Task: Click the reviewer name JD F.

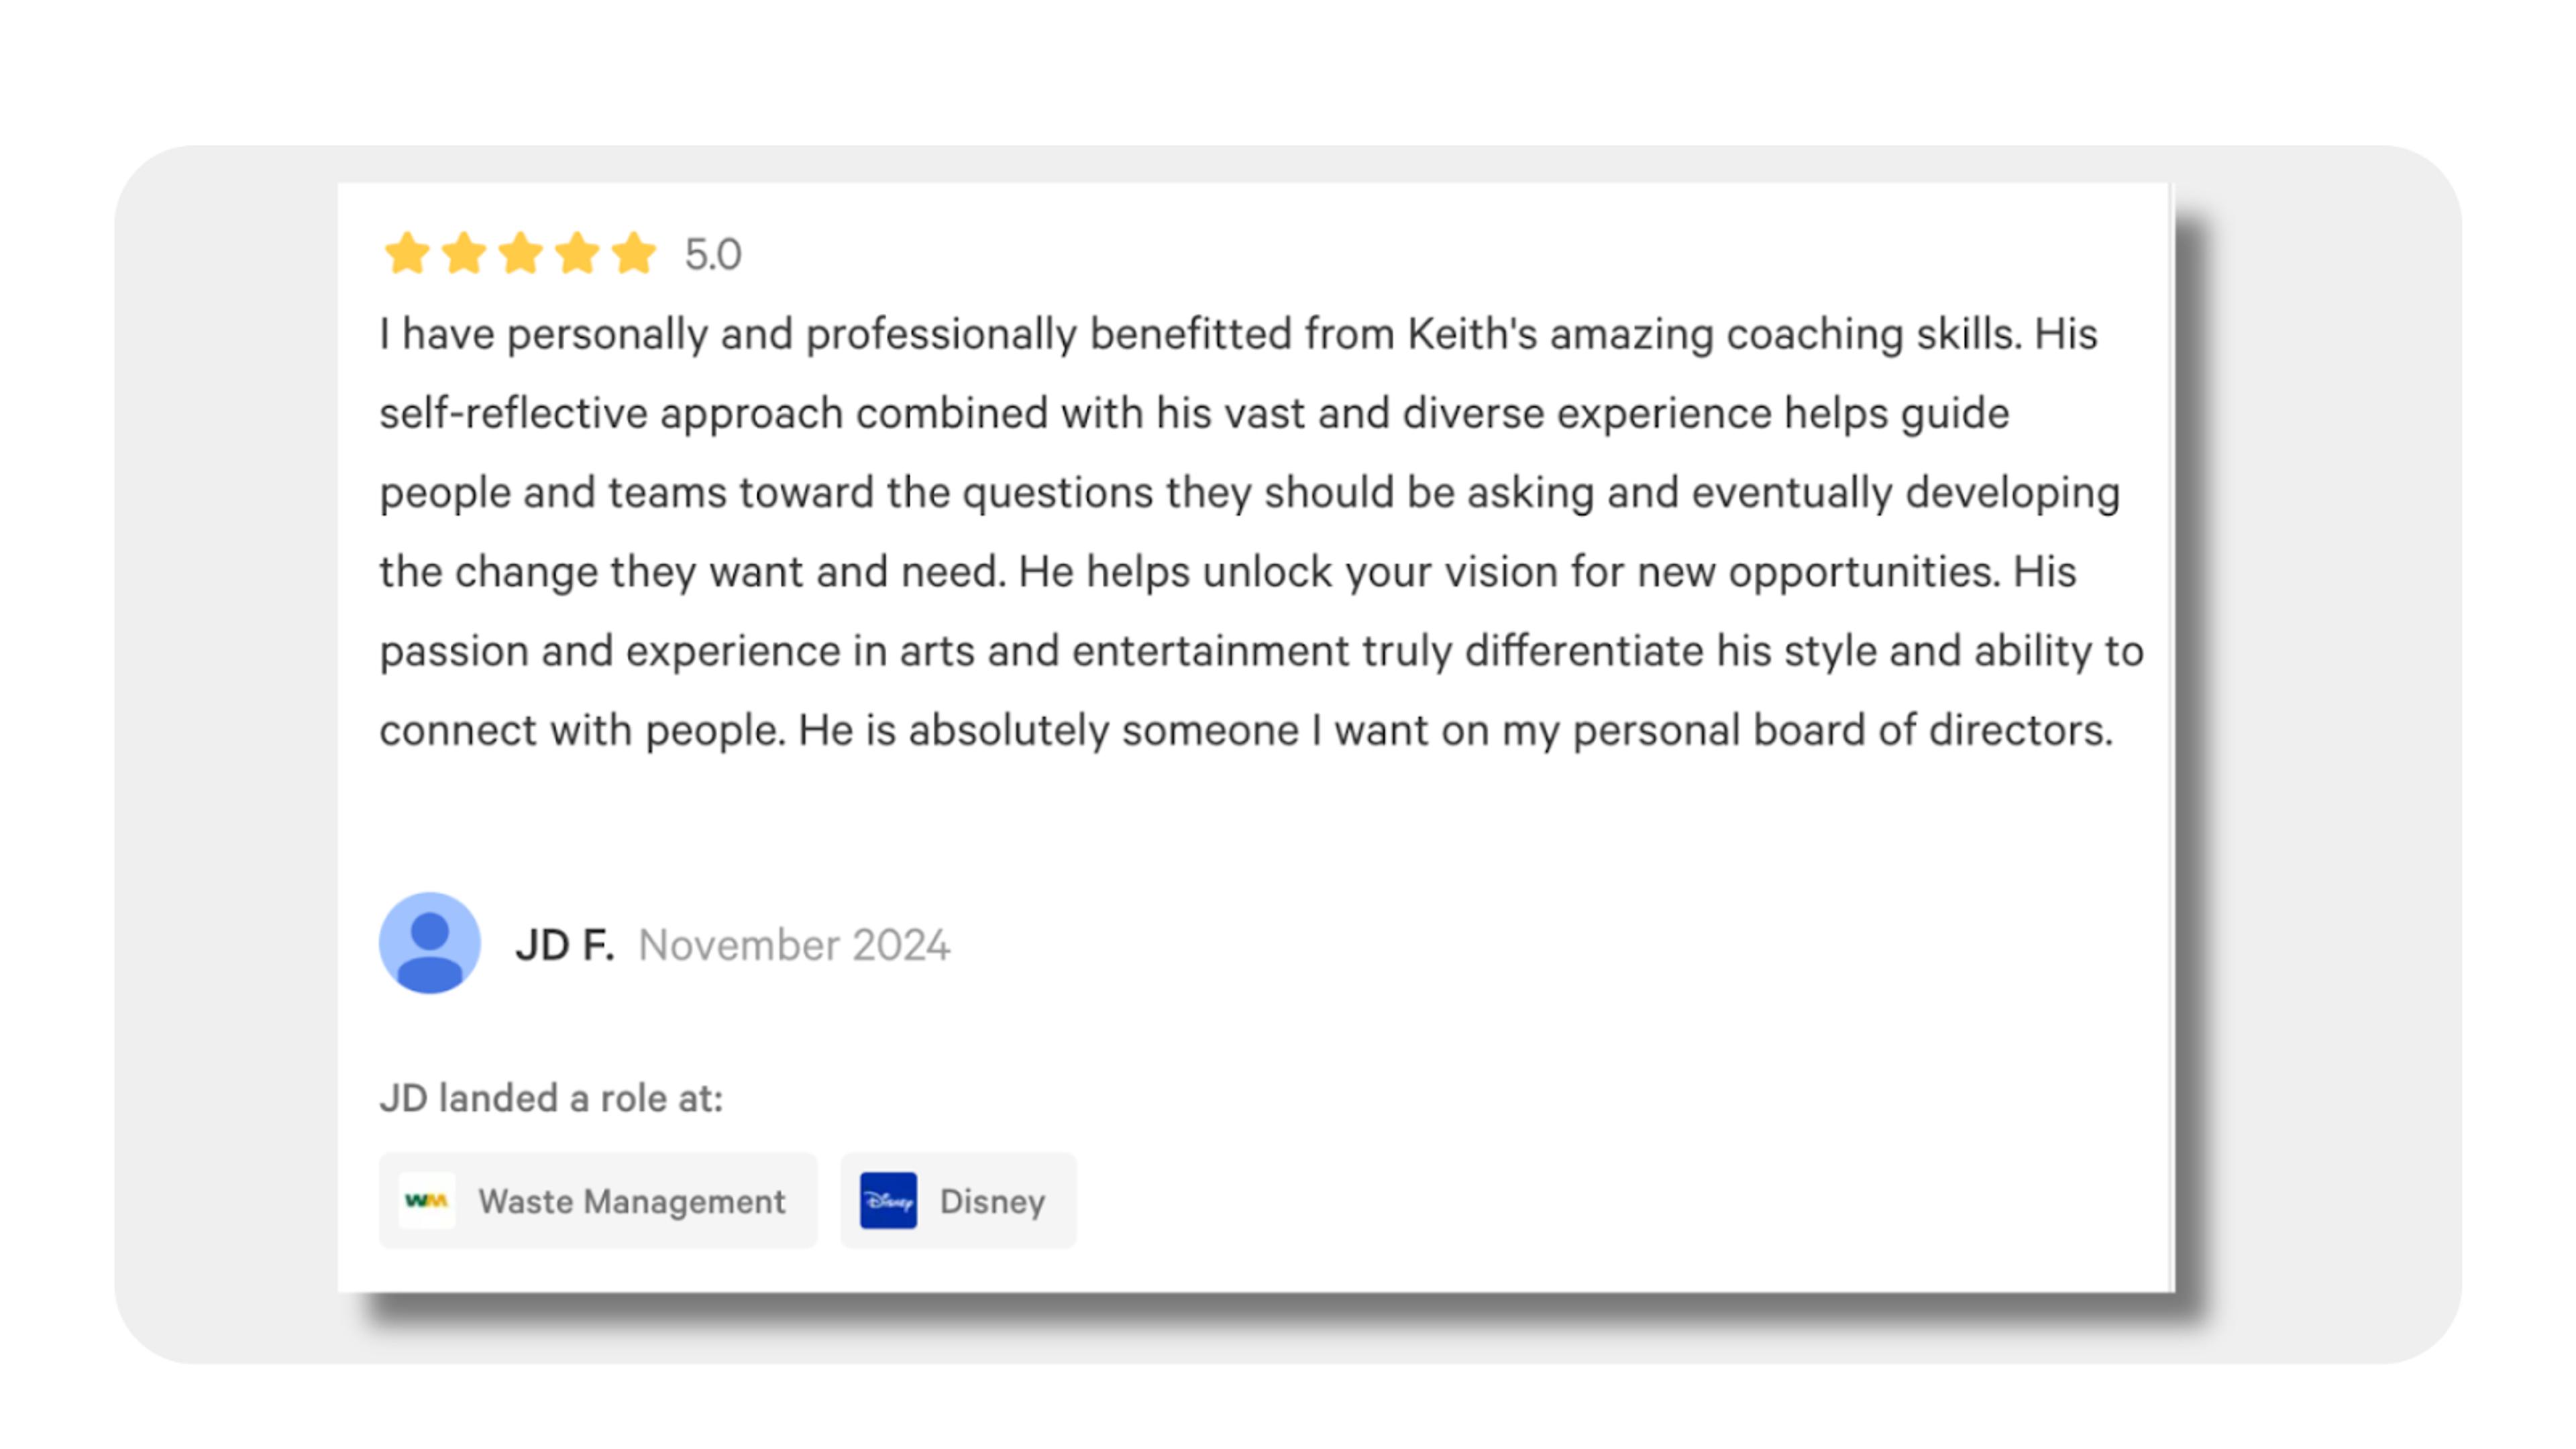Action: pos(565,945)
